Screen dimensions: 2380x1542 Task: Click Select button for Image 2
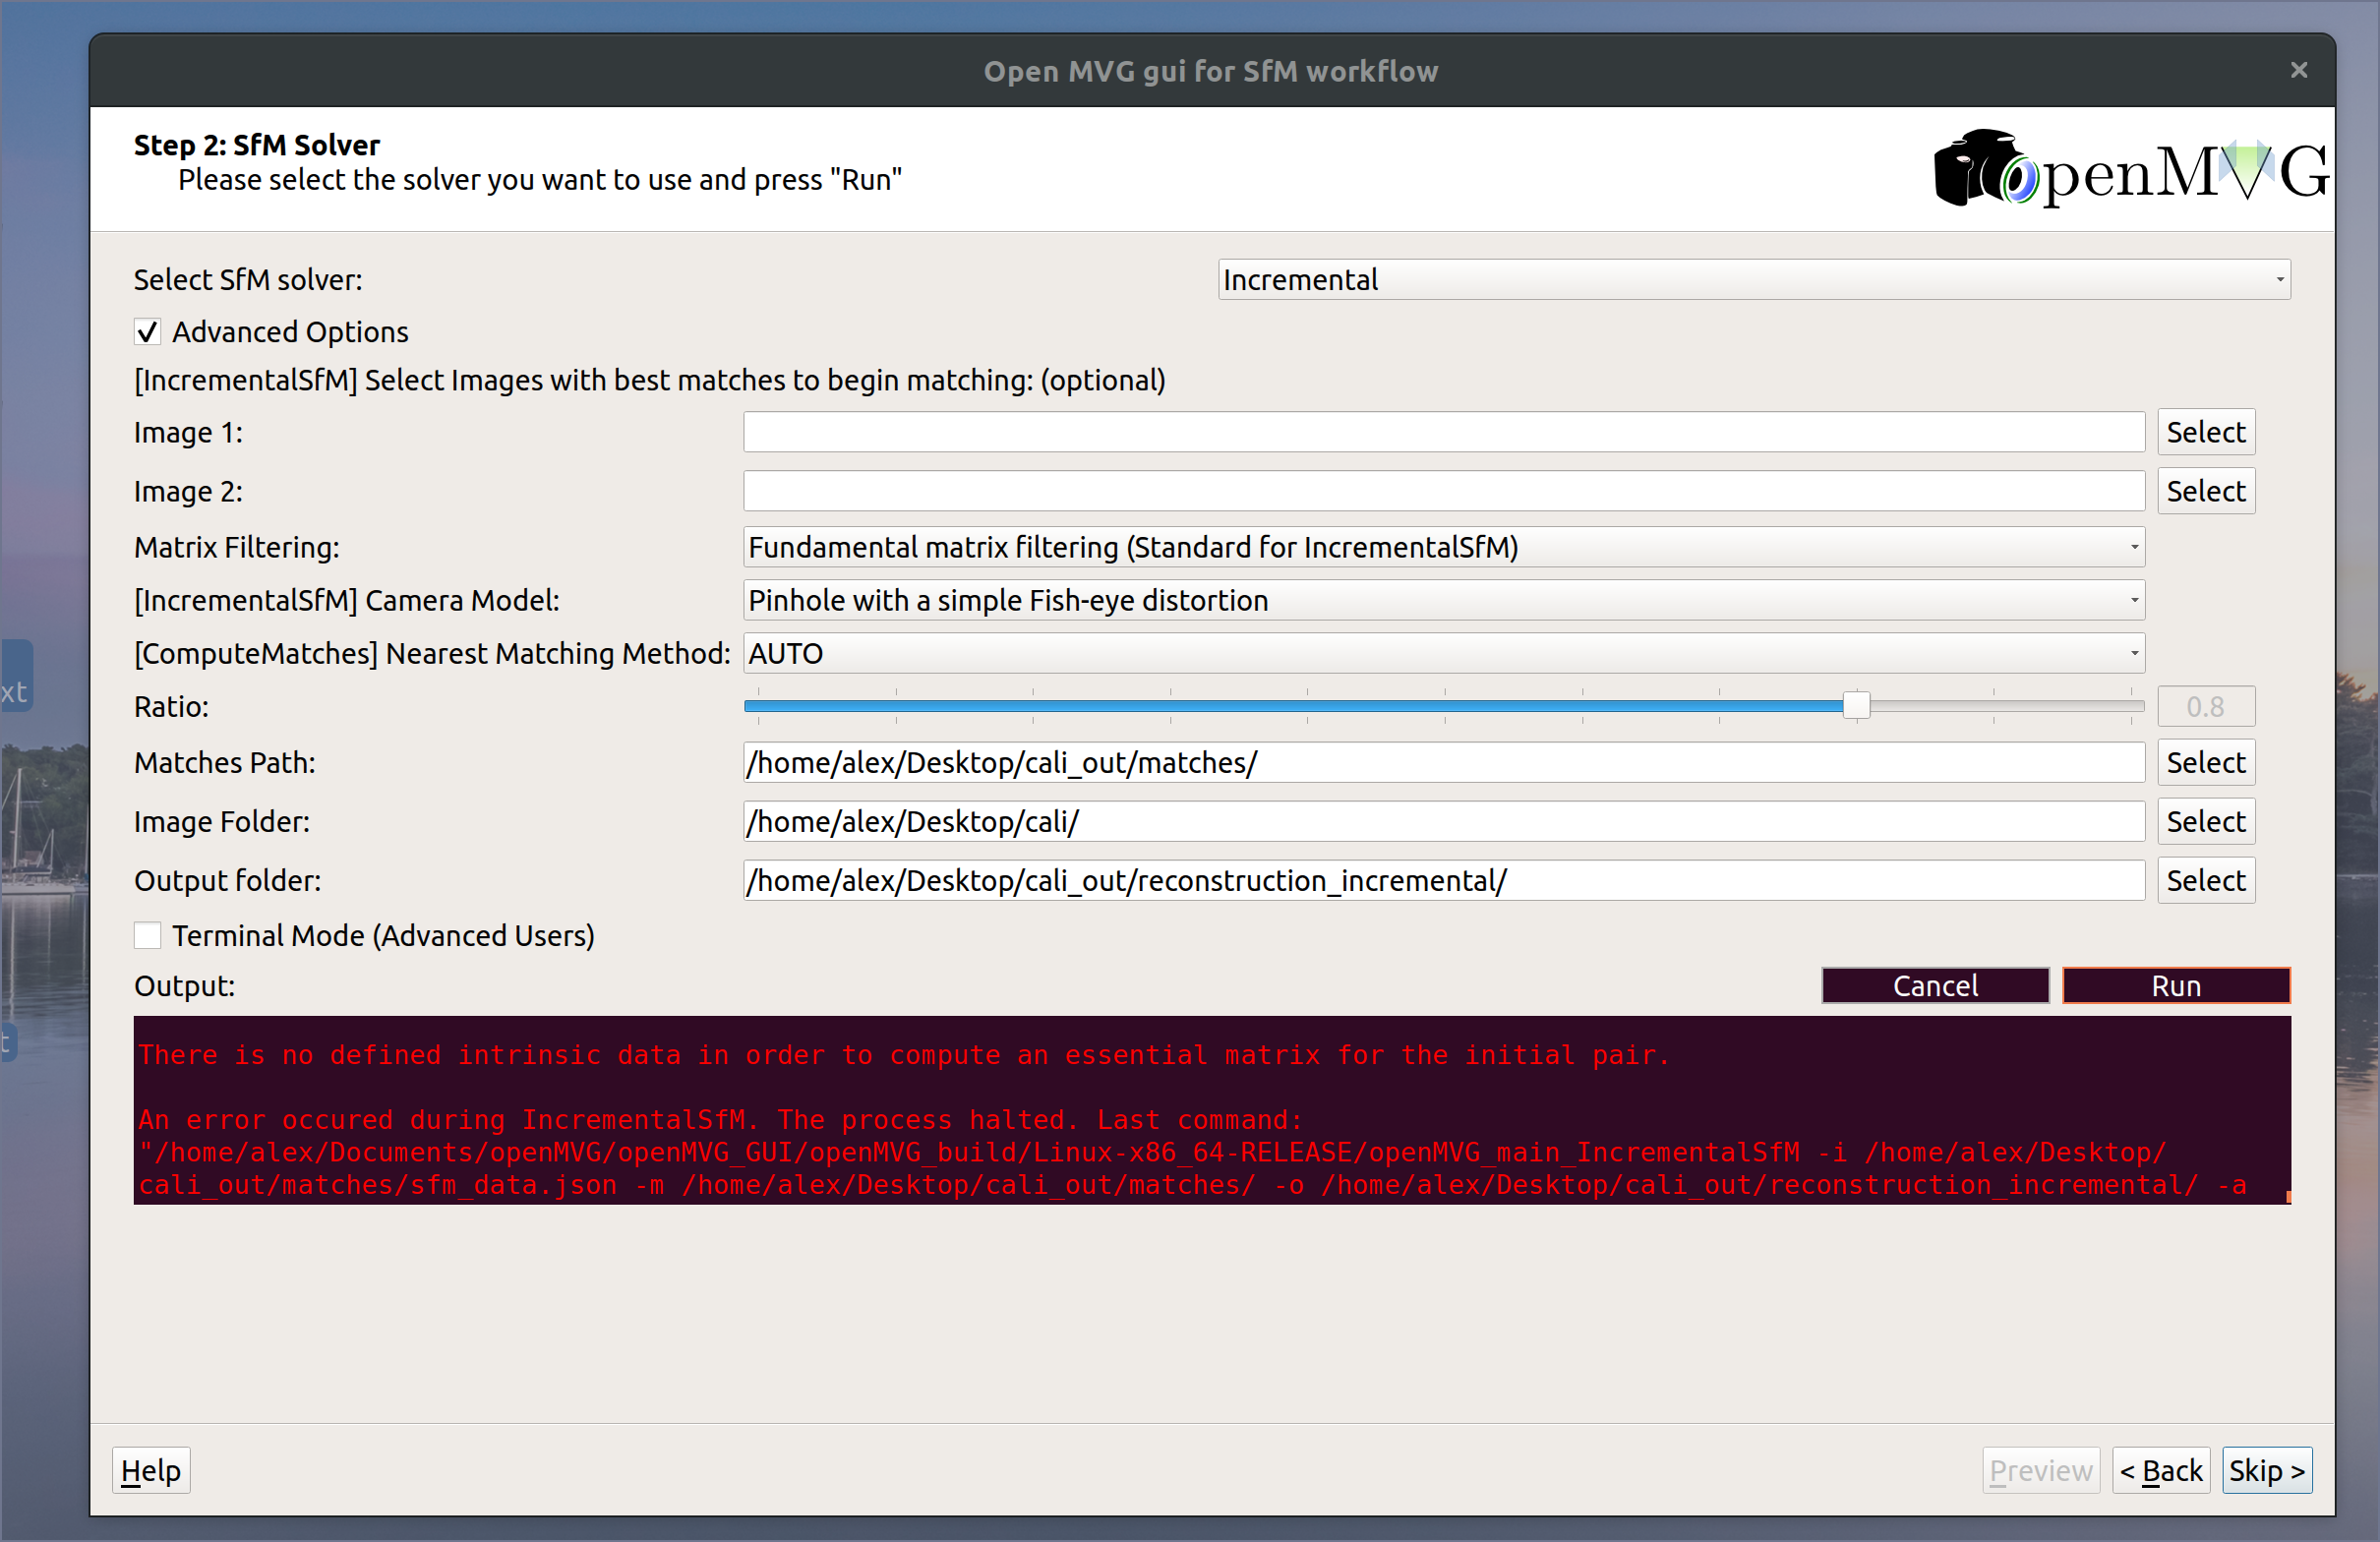coord(2205,492)
